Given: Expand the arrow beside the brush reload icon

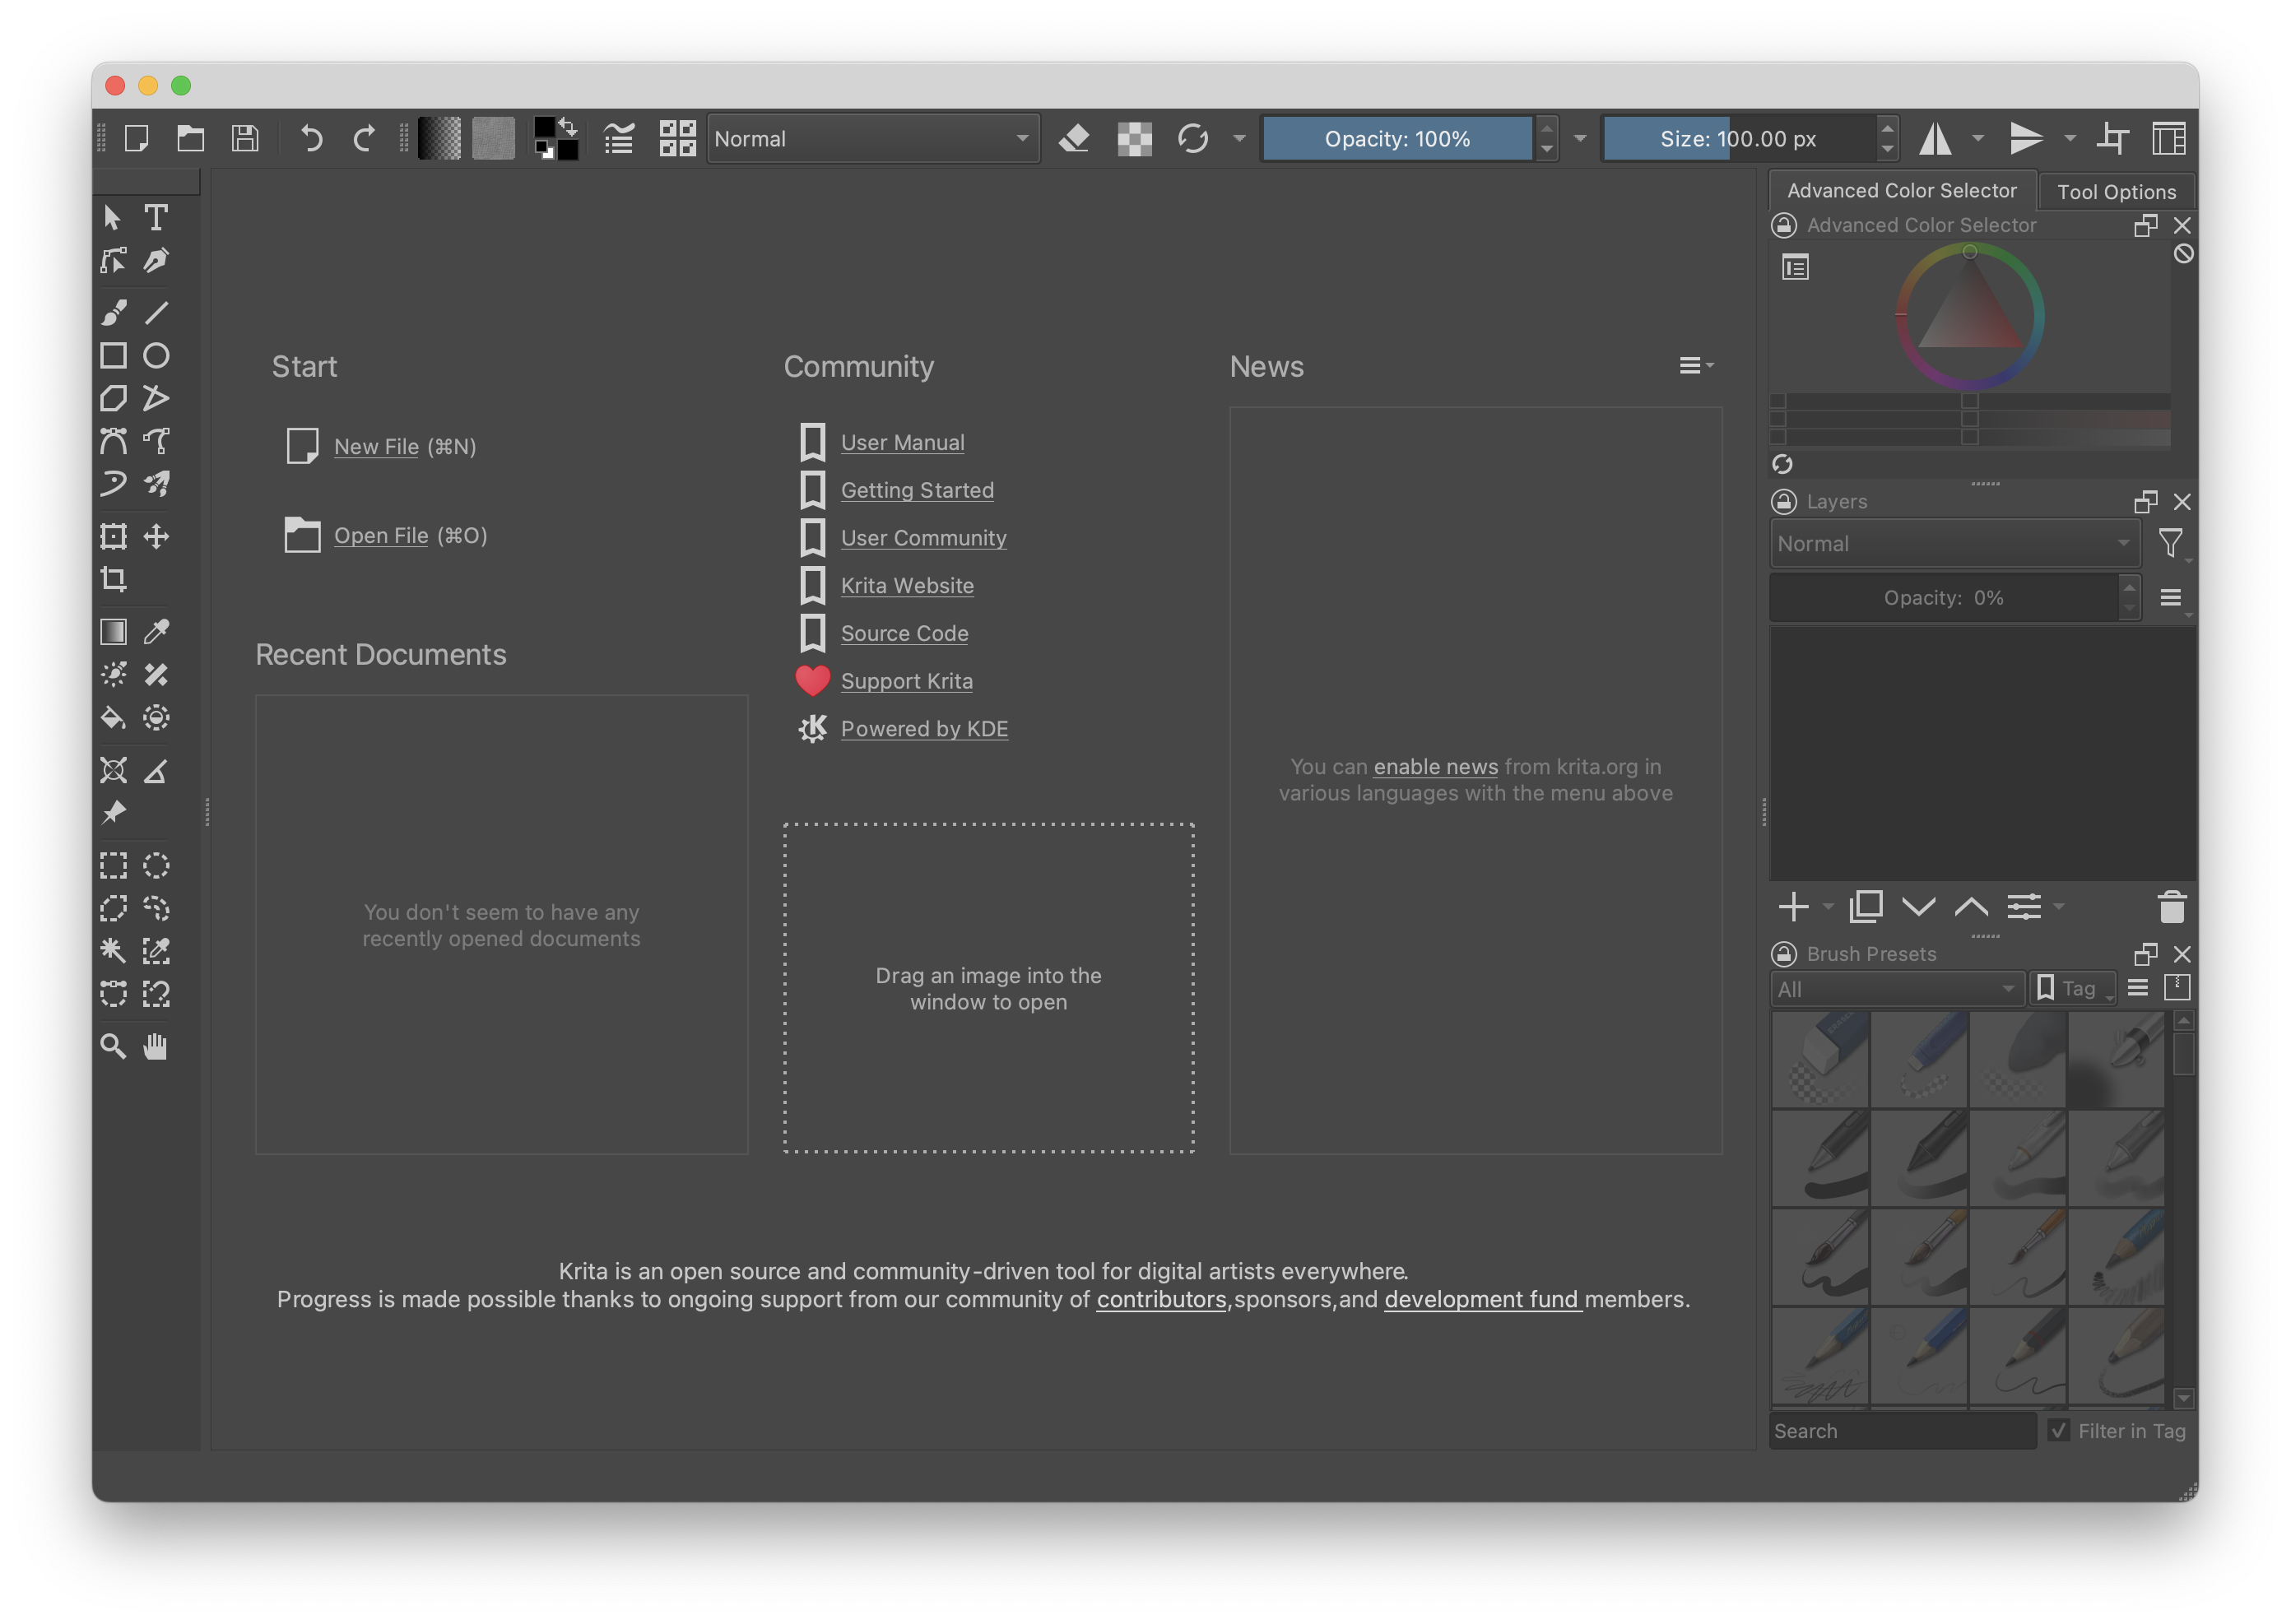Looking at the screenshot, I should 1239,138.
